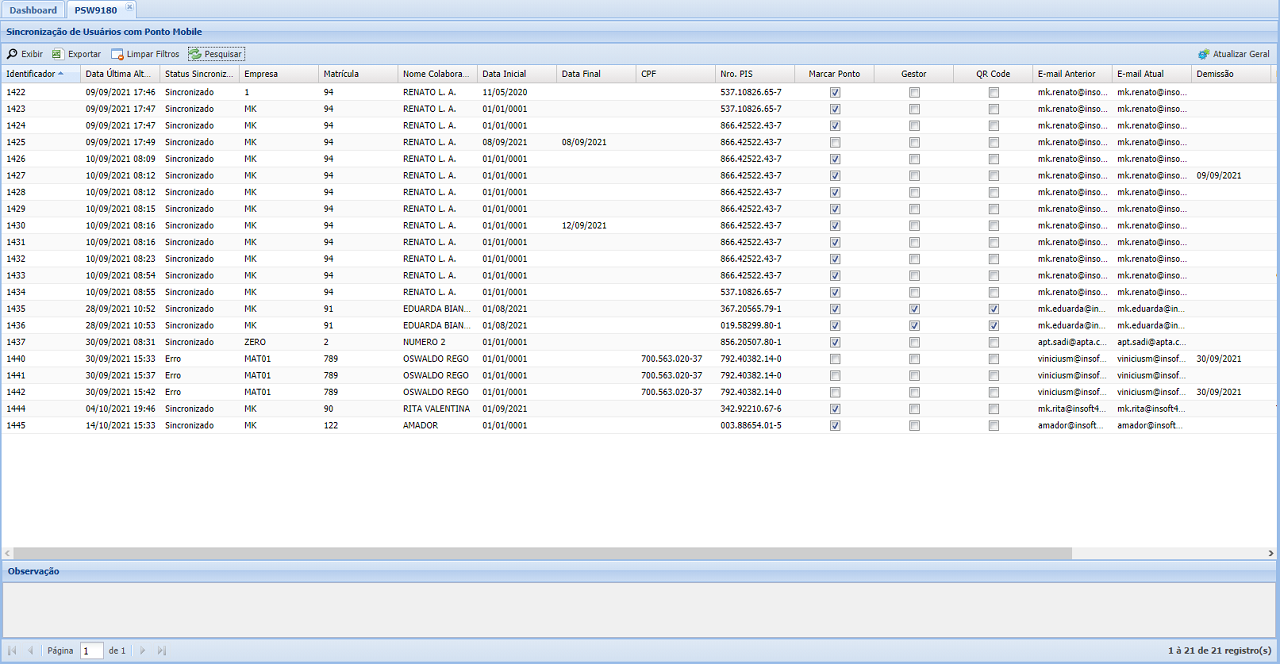
Task: Click PIS 342.92210.67-6 cell
Action: (751, 409)
